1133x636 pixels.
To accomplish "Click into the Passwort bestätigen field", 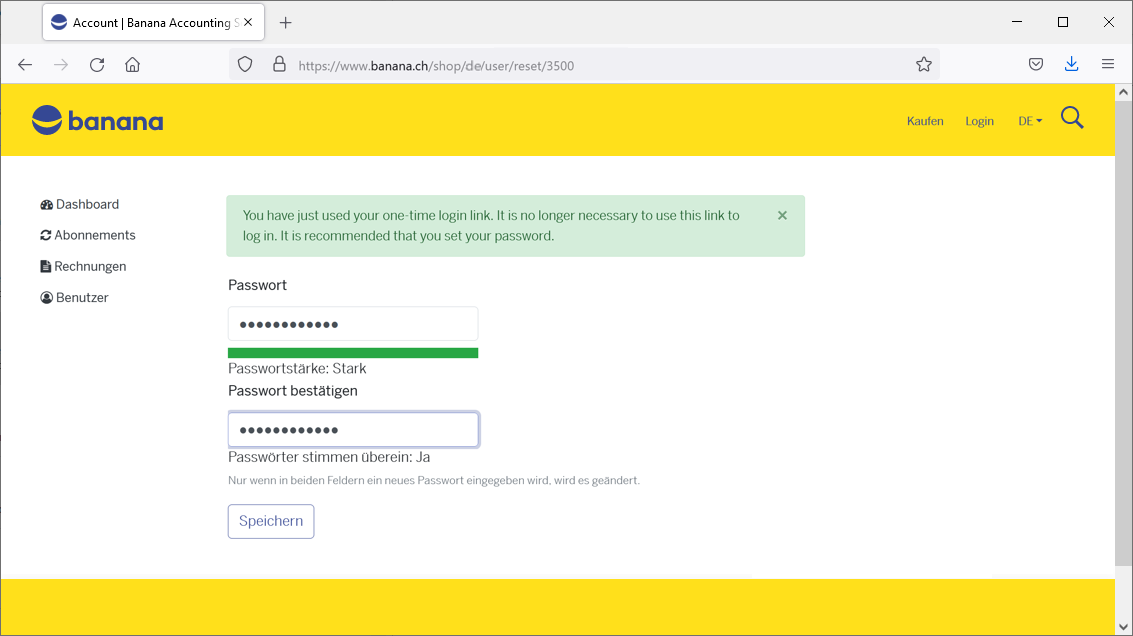I will (x=353, y=430).
